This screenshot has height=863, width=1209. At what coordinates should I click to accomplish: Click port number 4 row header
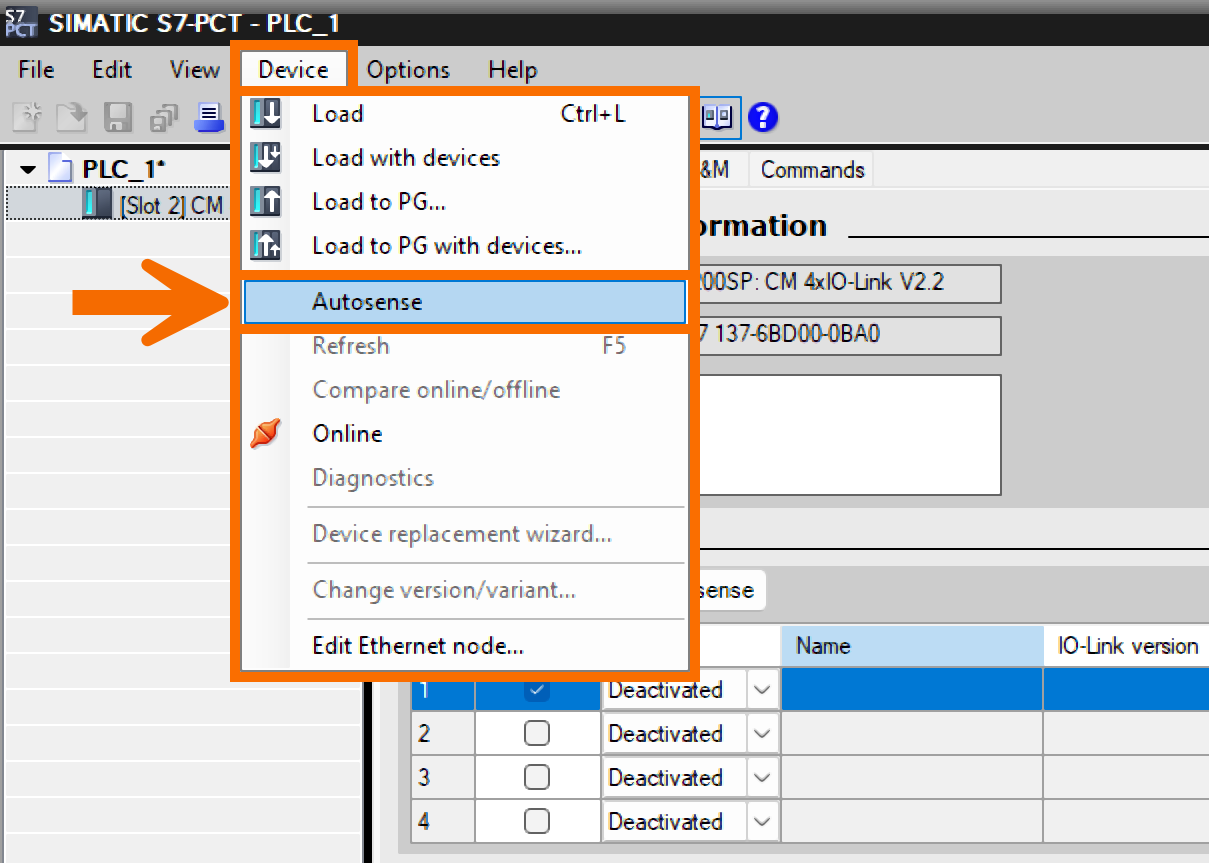443,822
